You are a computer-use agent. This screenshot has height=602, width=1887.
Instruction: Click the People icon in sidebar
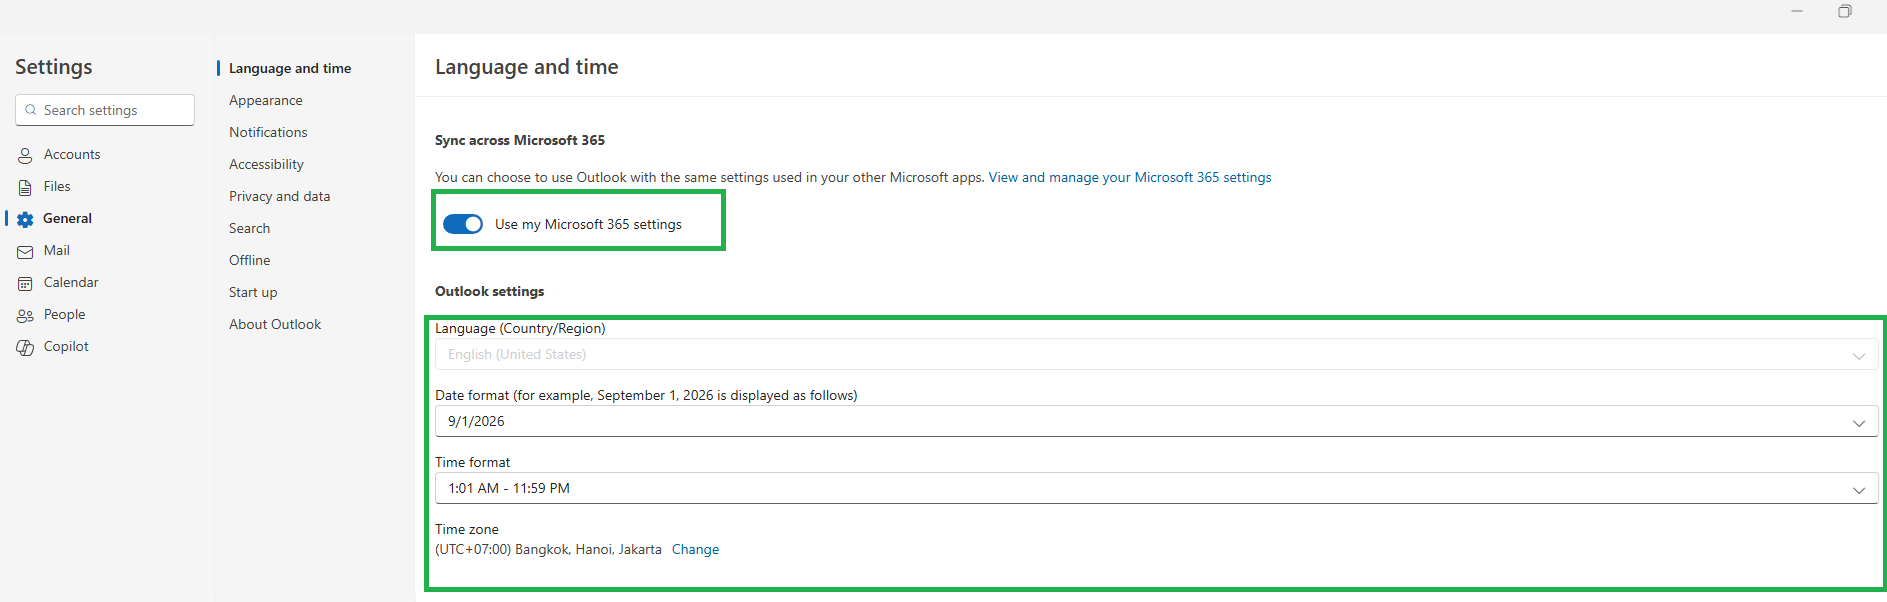point(25,315)
